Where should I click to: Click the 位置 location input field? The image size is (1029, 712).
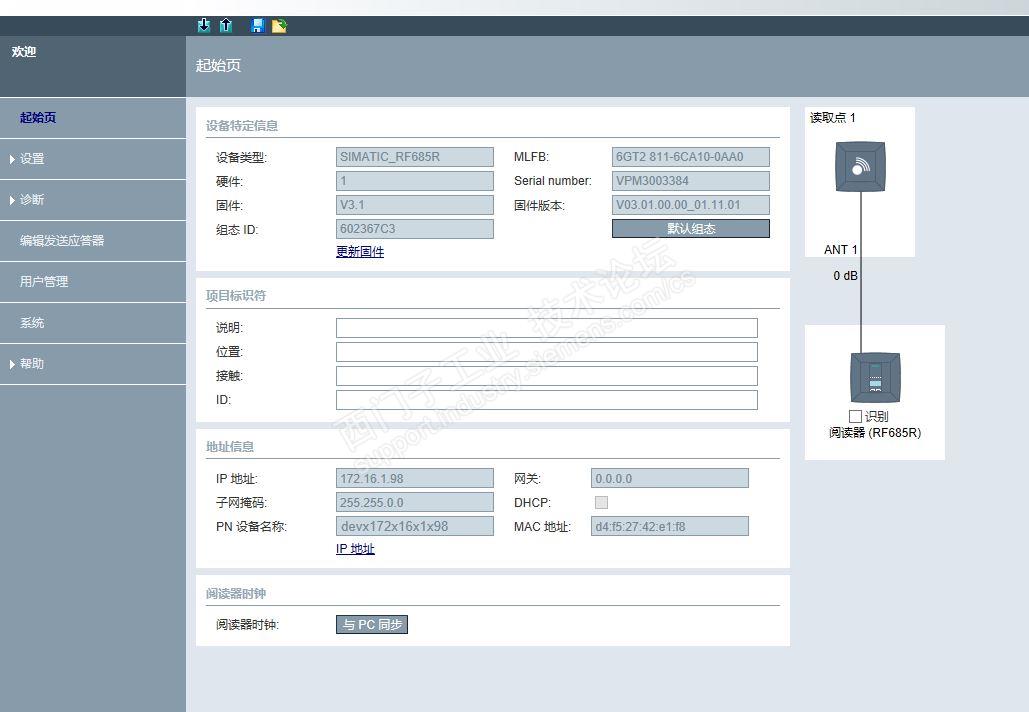pyautogui.click(x=547, y=352)
